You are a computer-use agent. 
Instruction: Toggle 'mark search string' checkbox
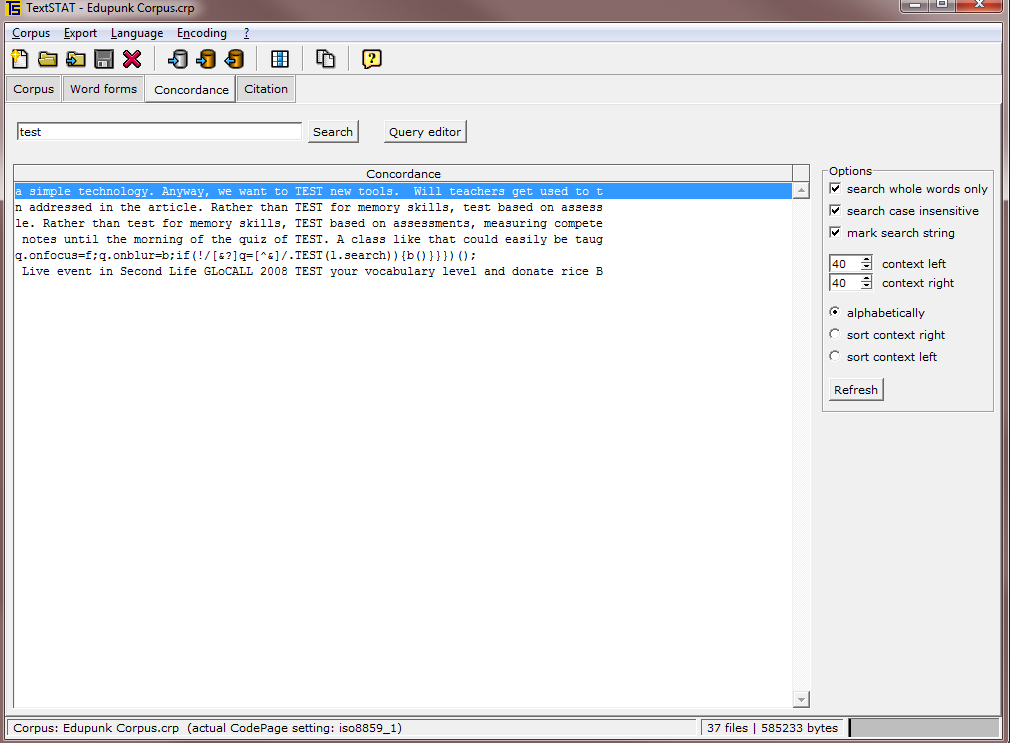[x=835, y=232]
